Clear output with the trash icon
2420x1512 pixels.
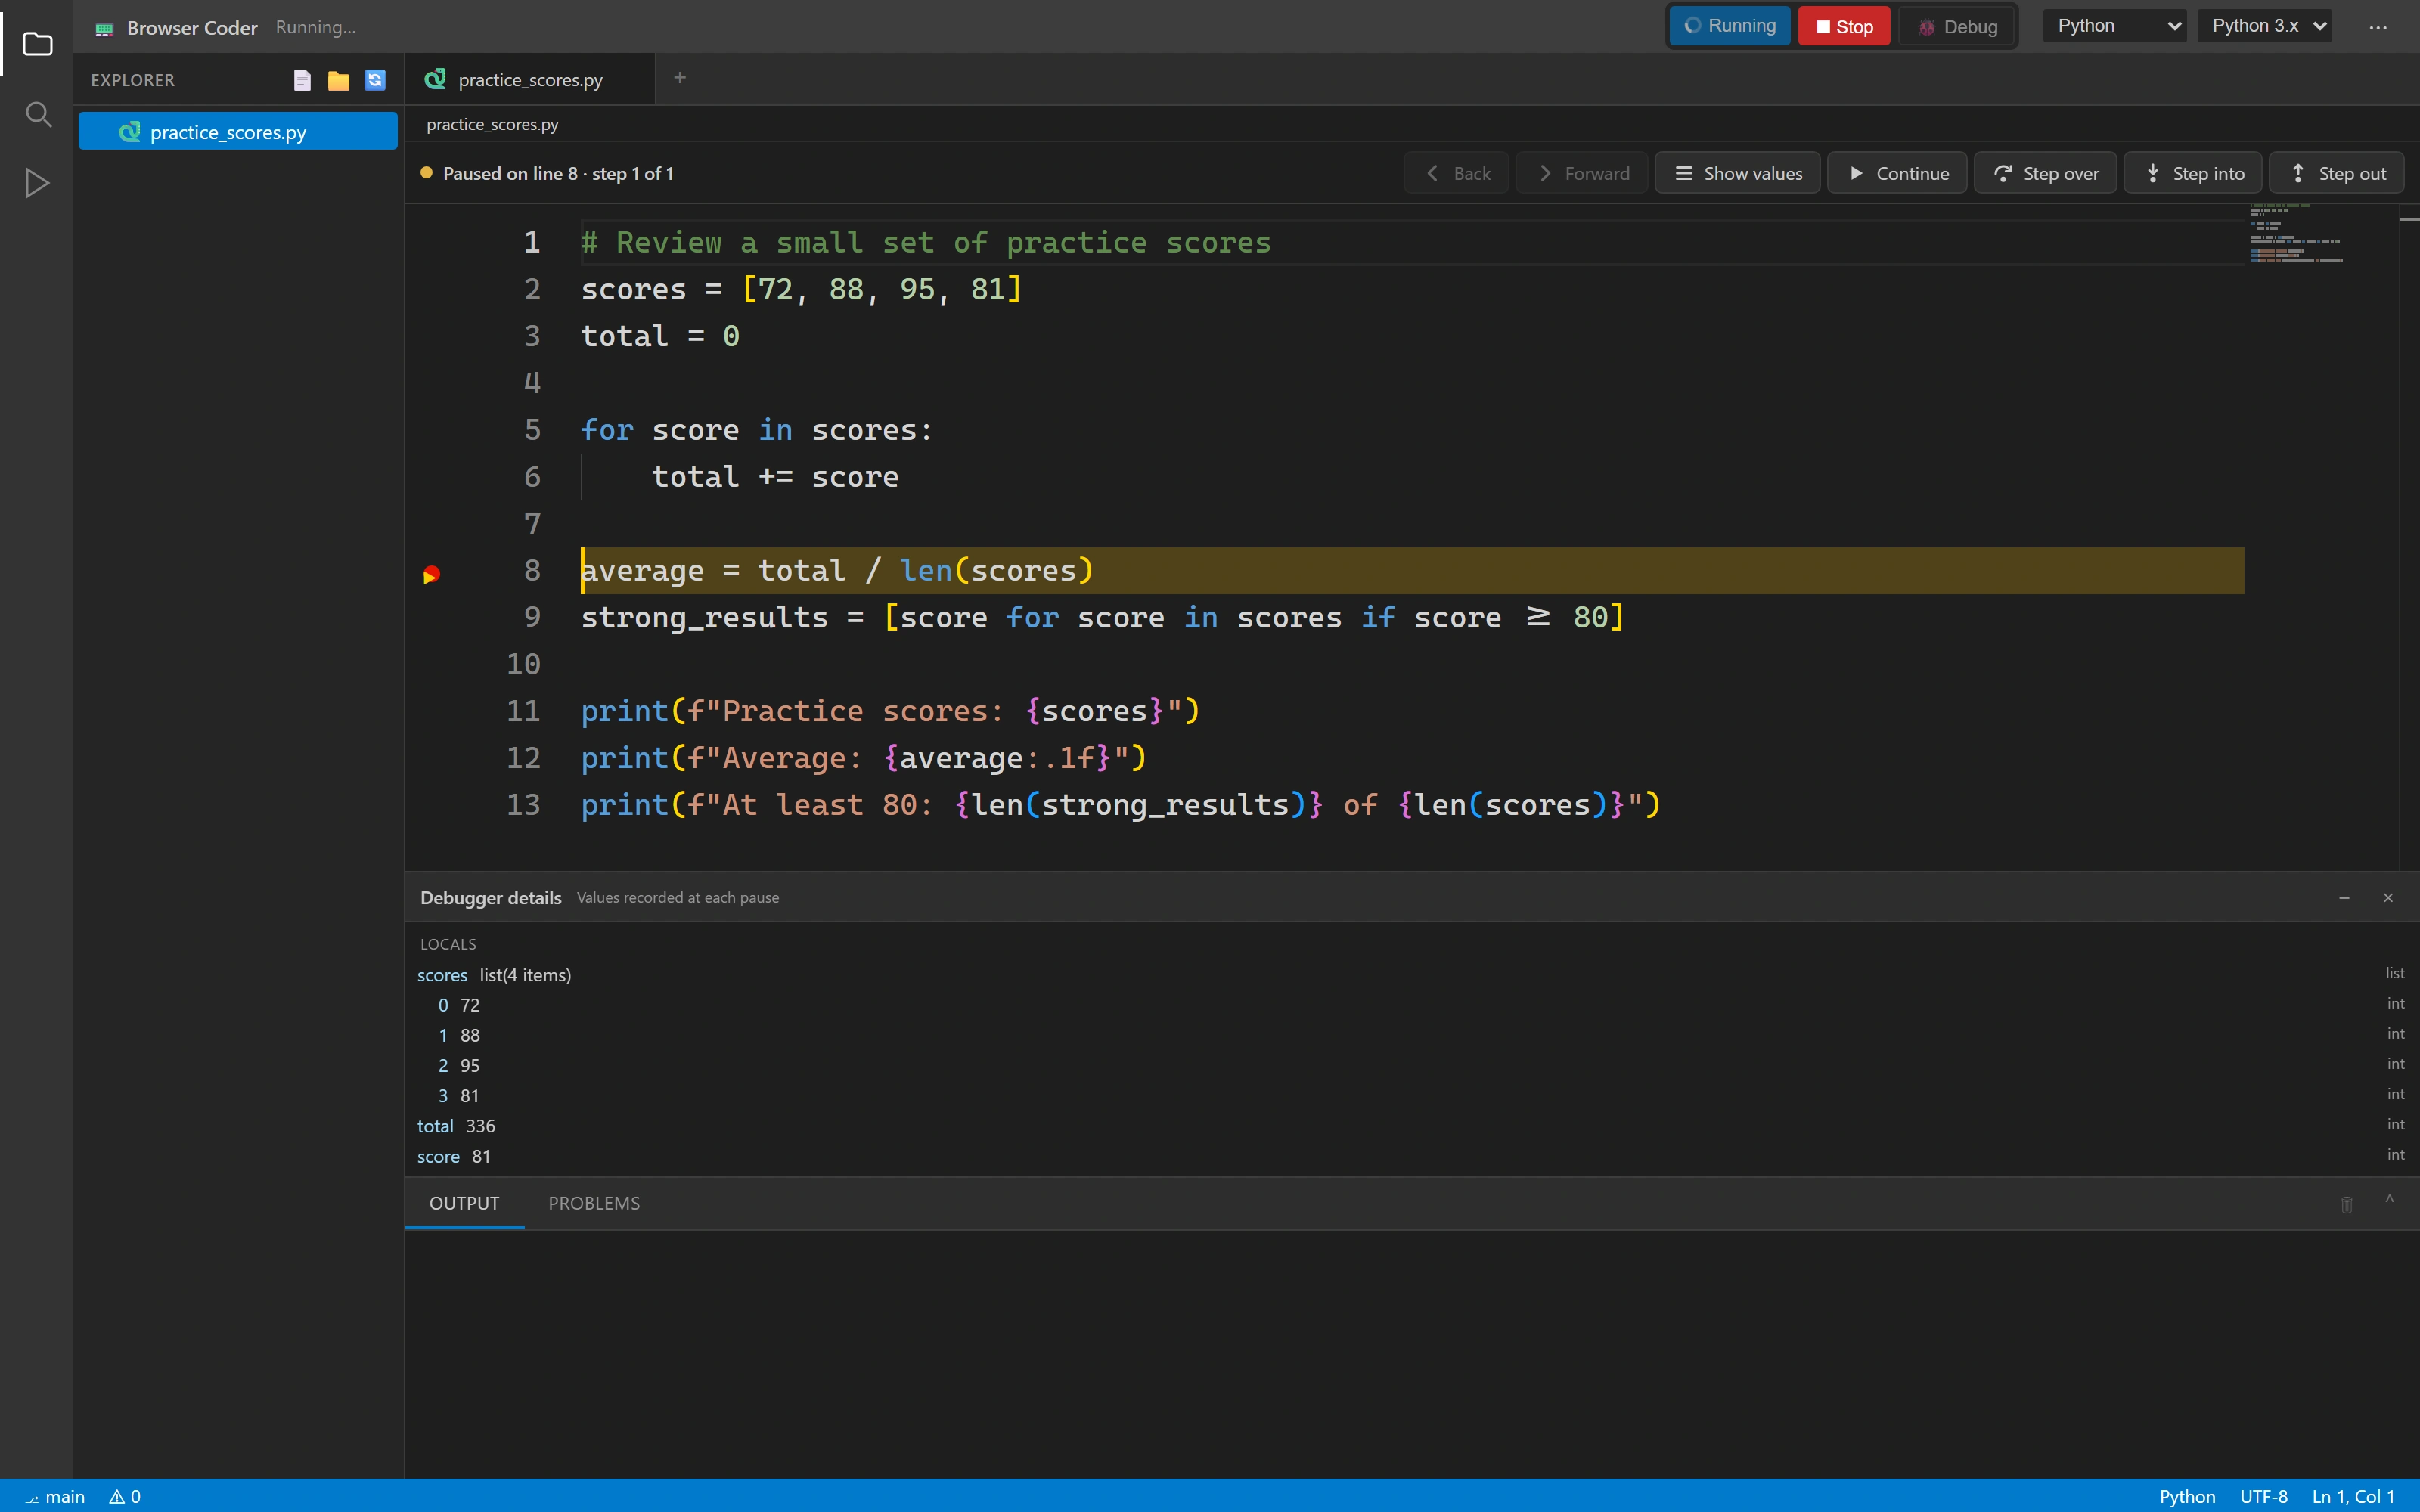click(2346, 1204)
